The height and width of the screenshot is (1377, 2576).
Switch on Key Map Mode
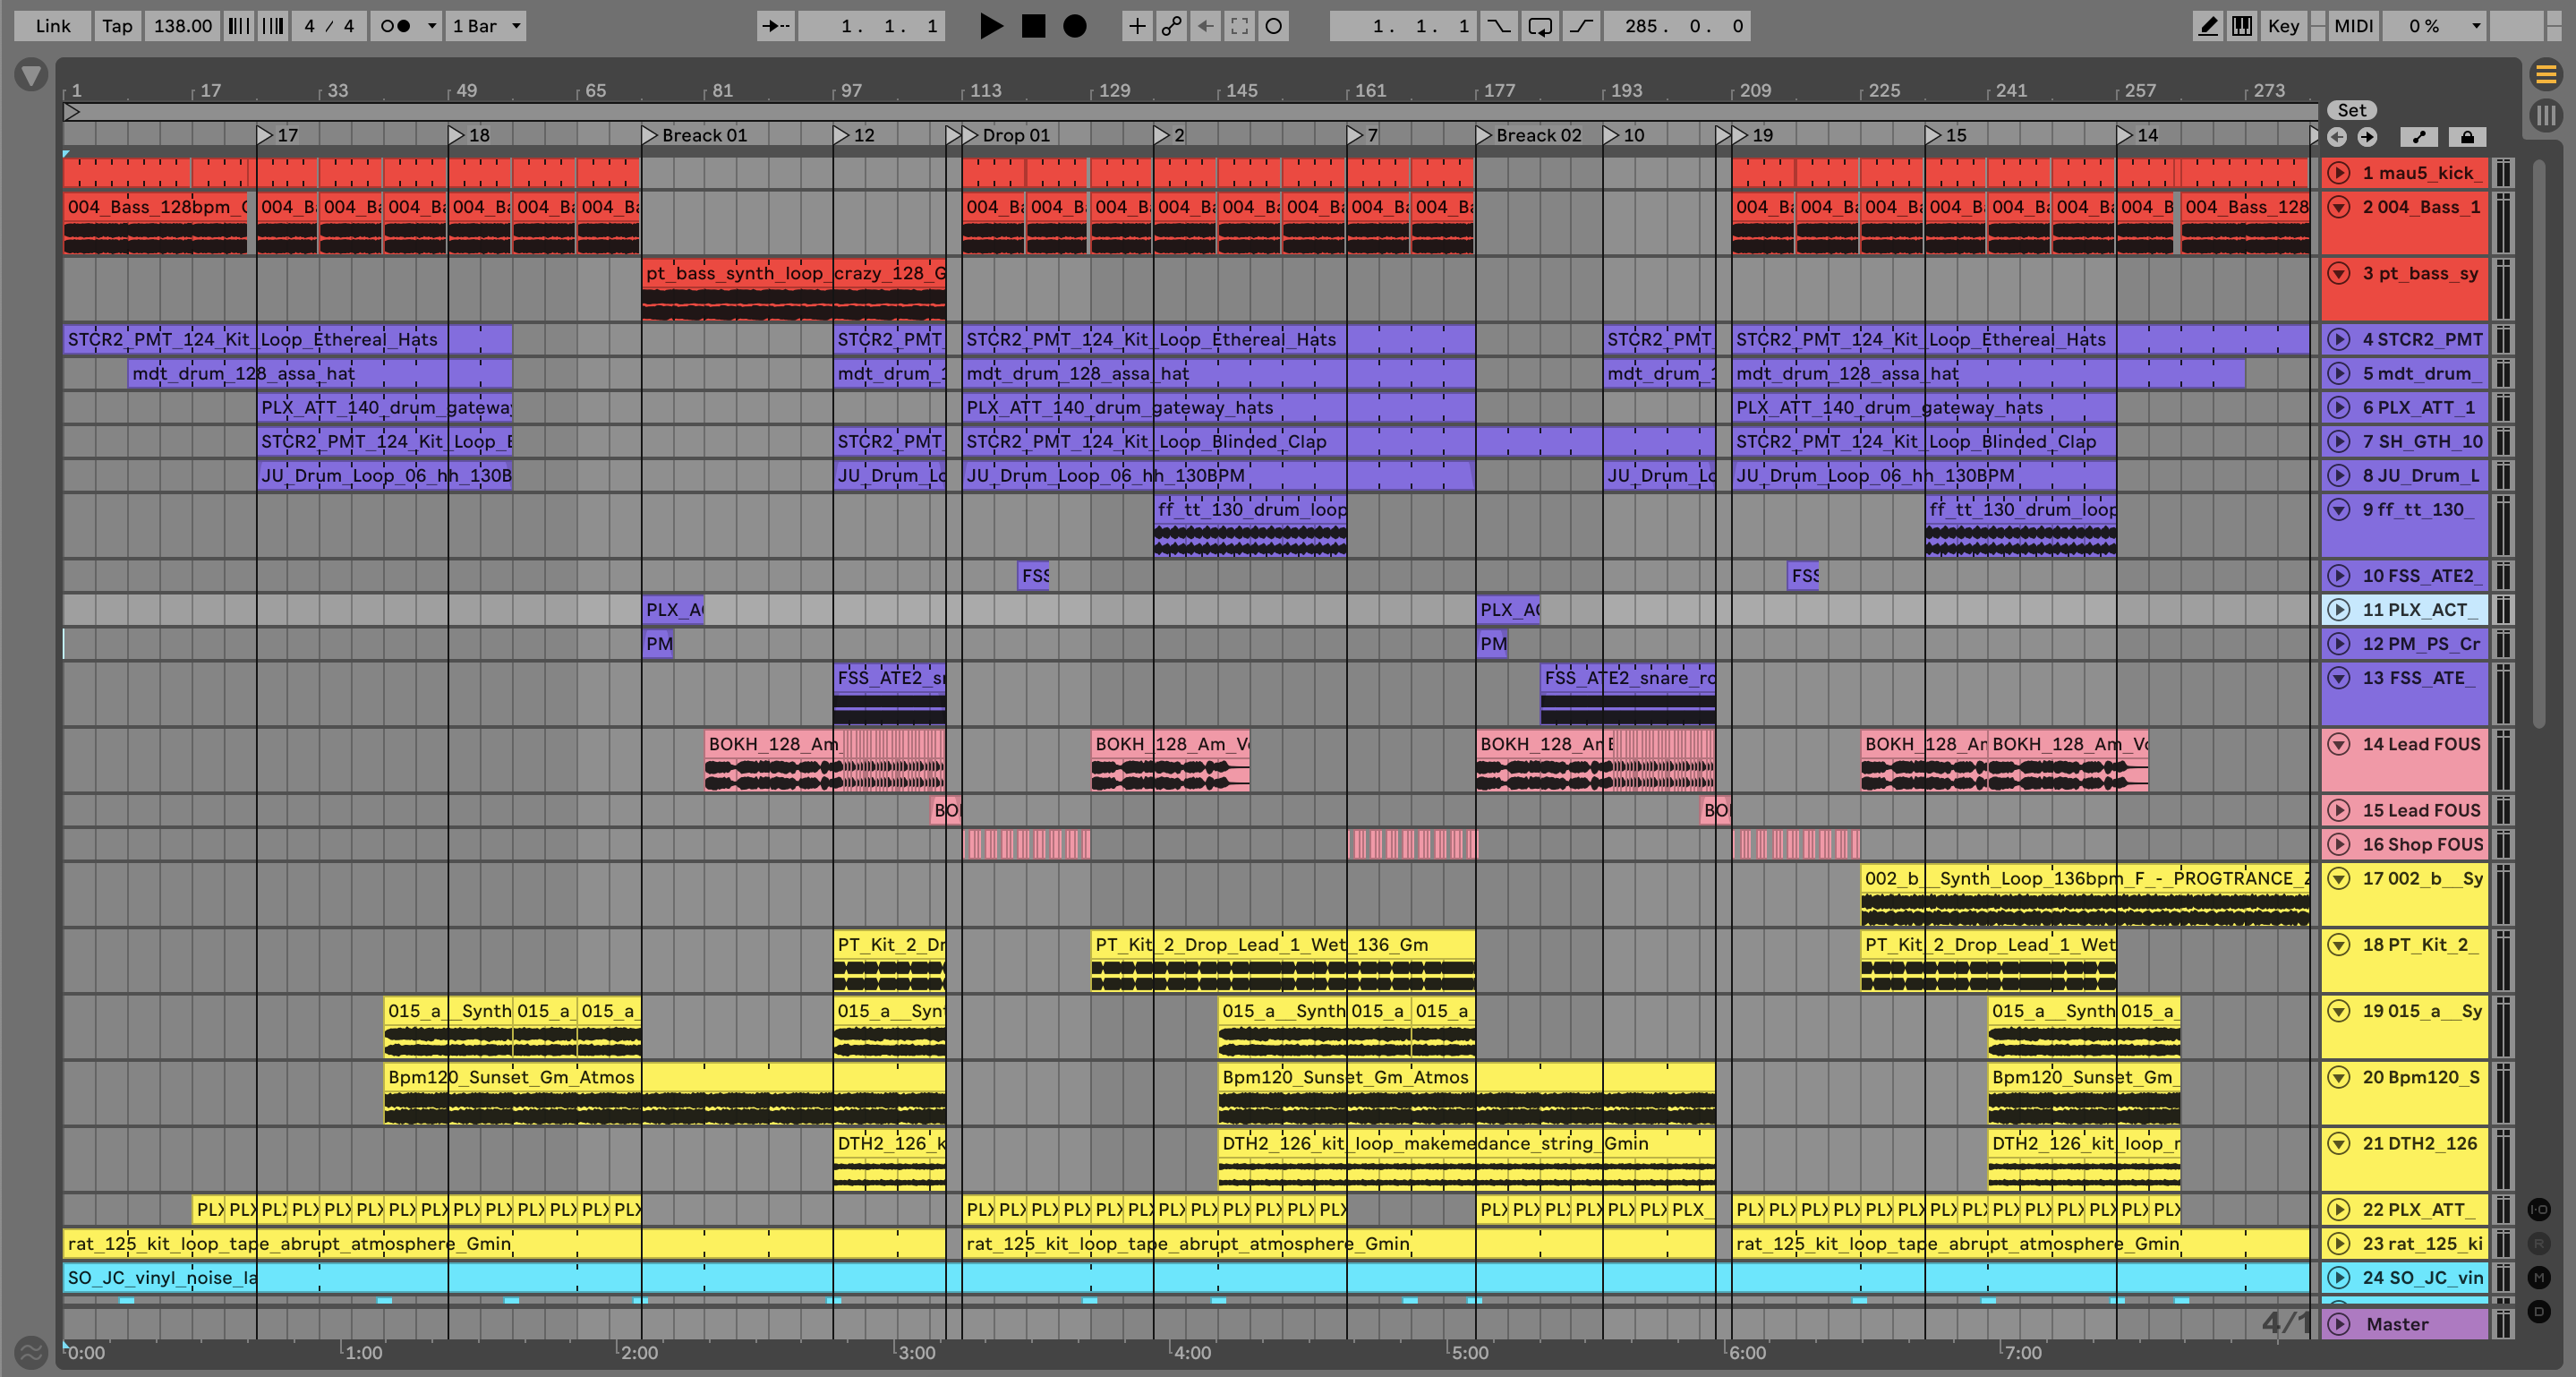pyautogui.click(x=2283, y=26)
